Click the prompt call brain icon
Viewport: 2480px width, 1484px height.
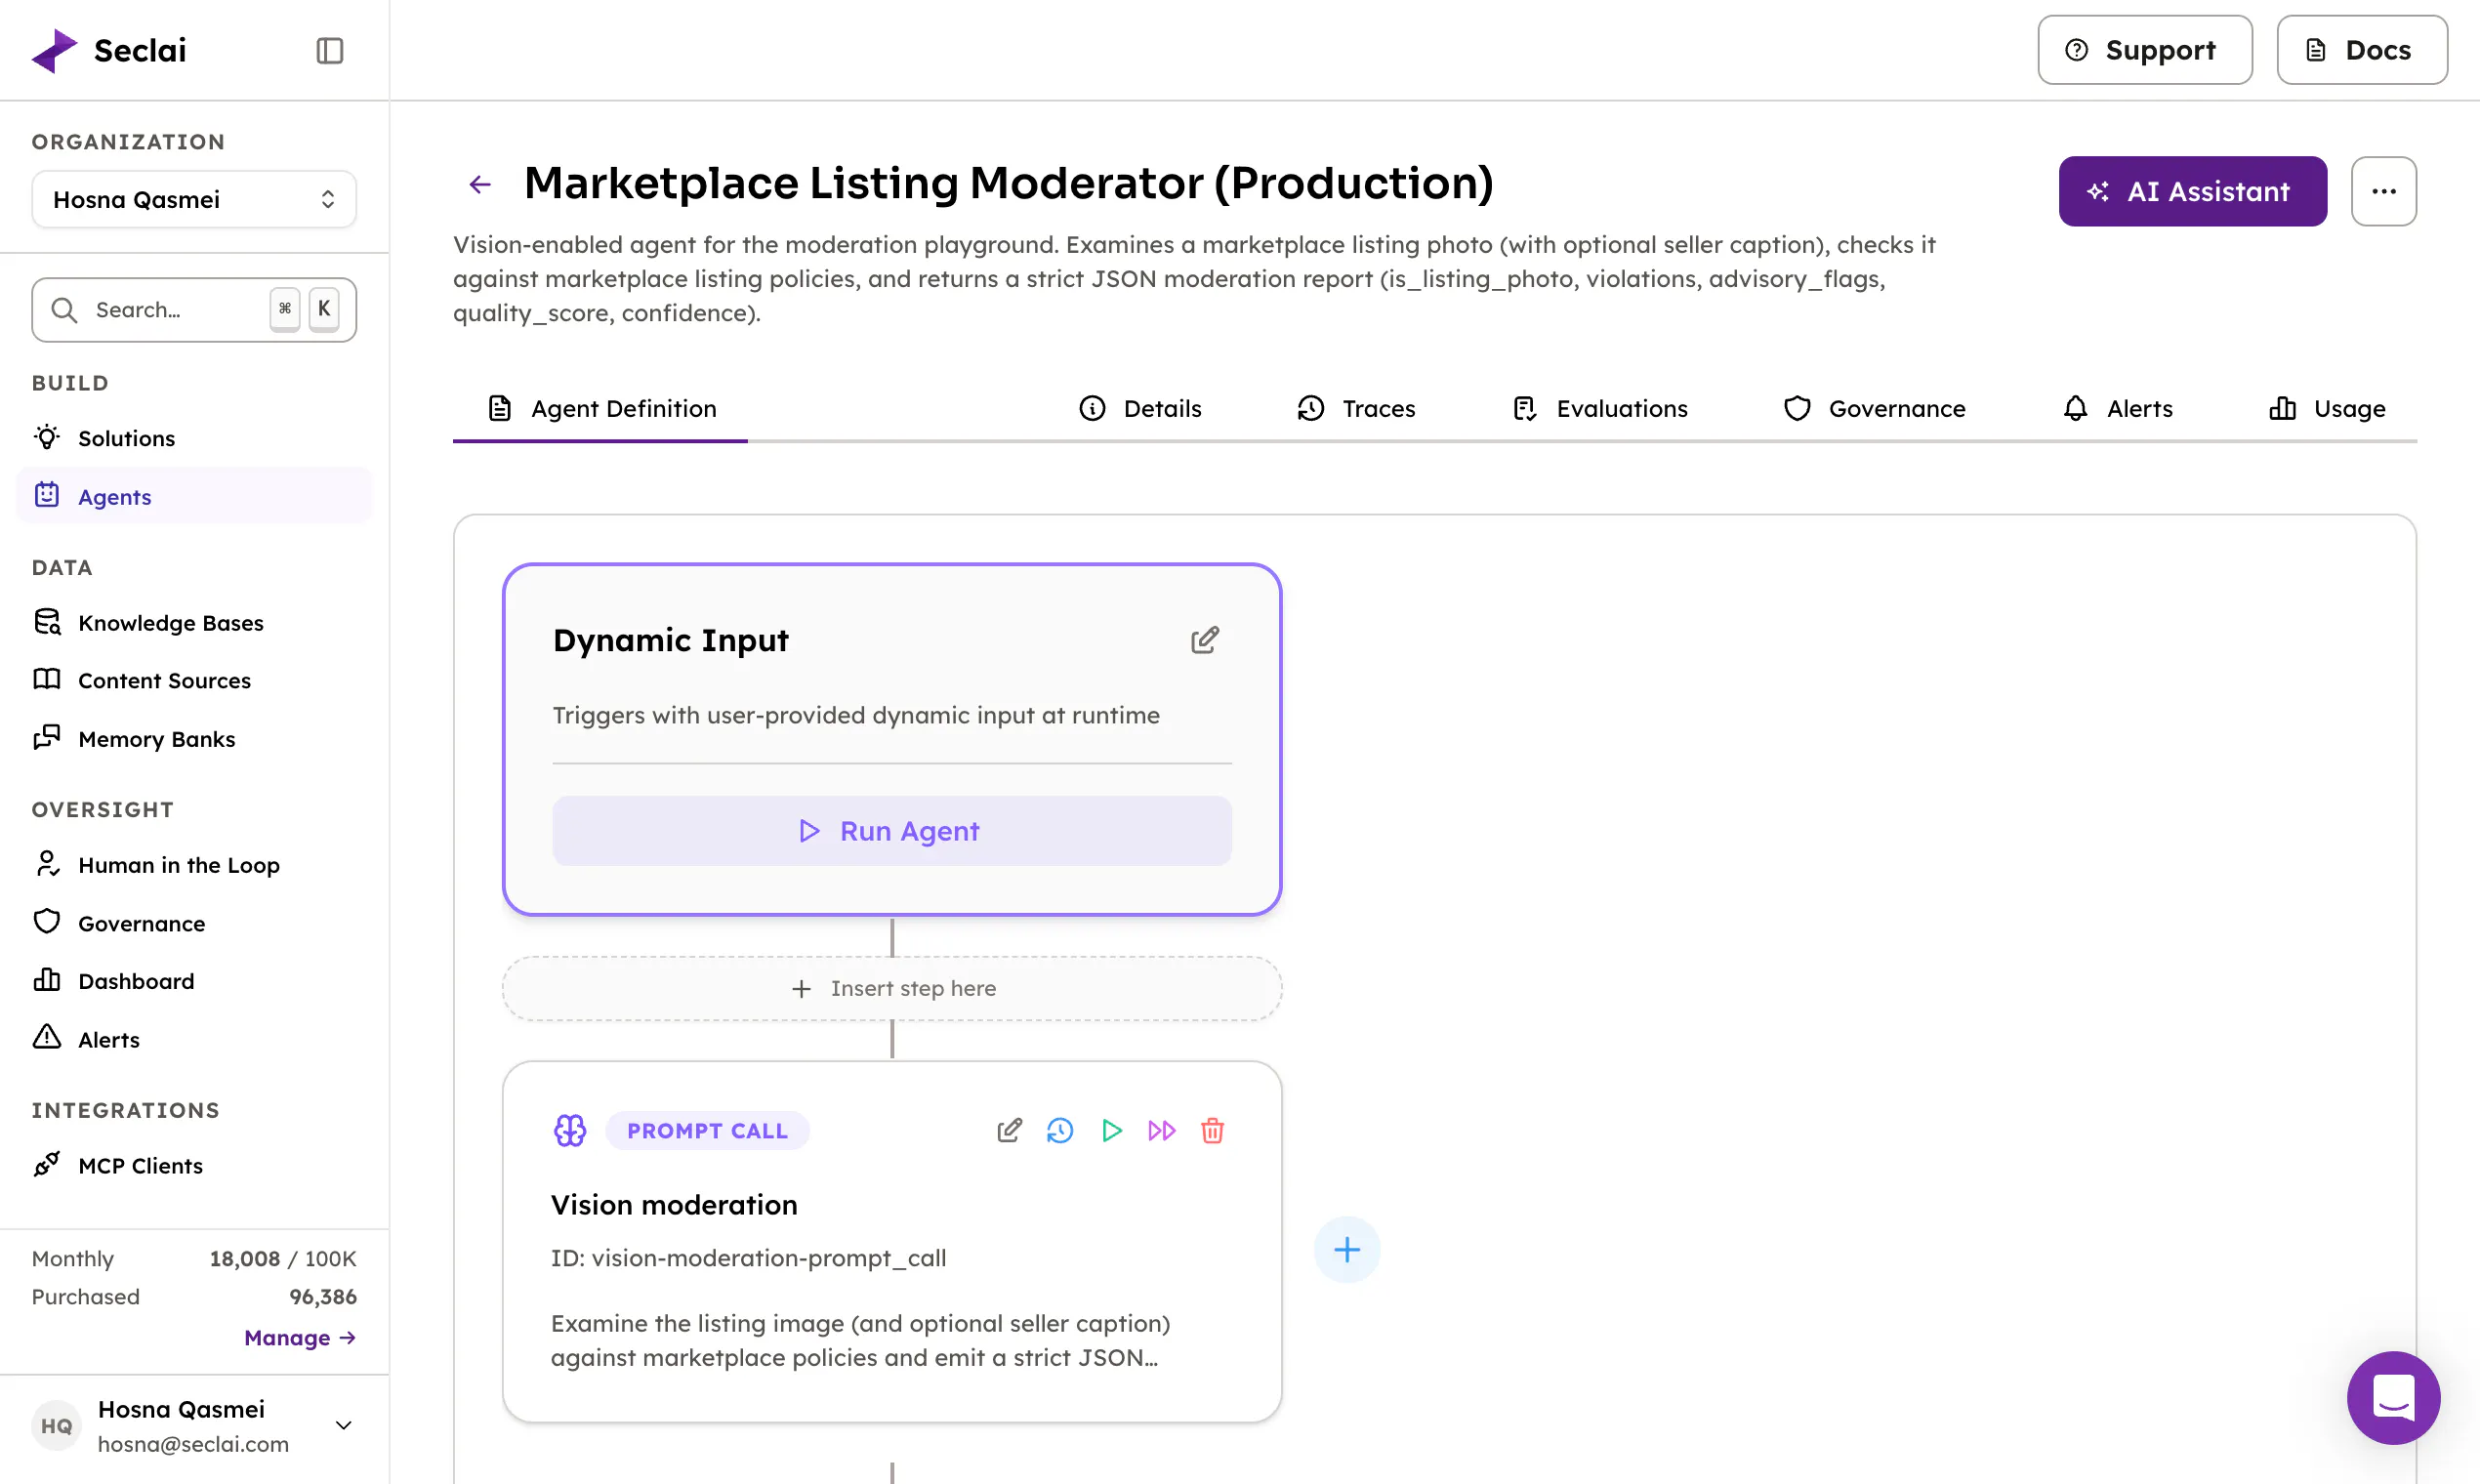(570, 1131)
